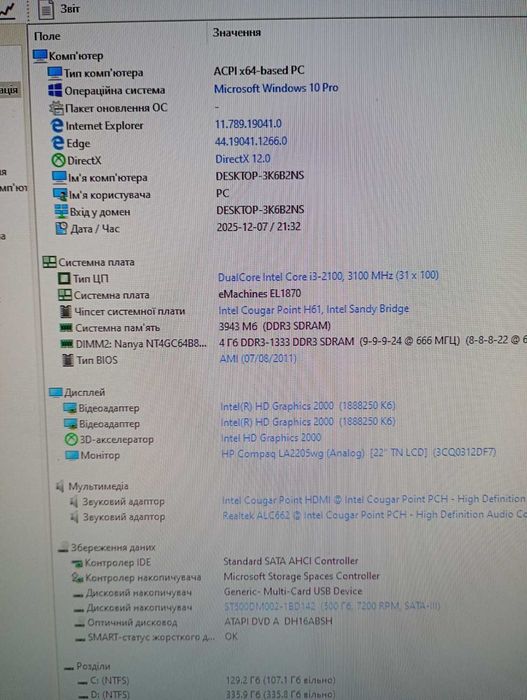Select the Realtek row's Звуковий адаптер label
The height and width of the screenshot is (700, 527).
pyautogui.click(x=124, y=517)
